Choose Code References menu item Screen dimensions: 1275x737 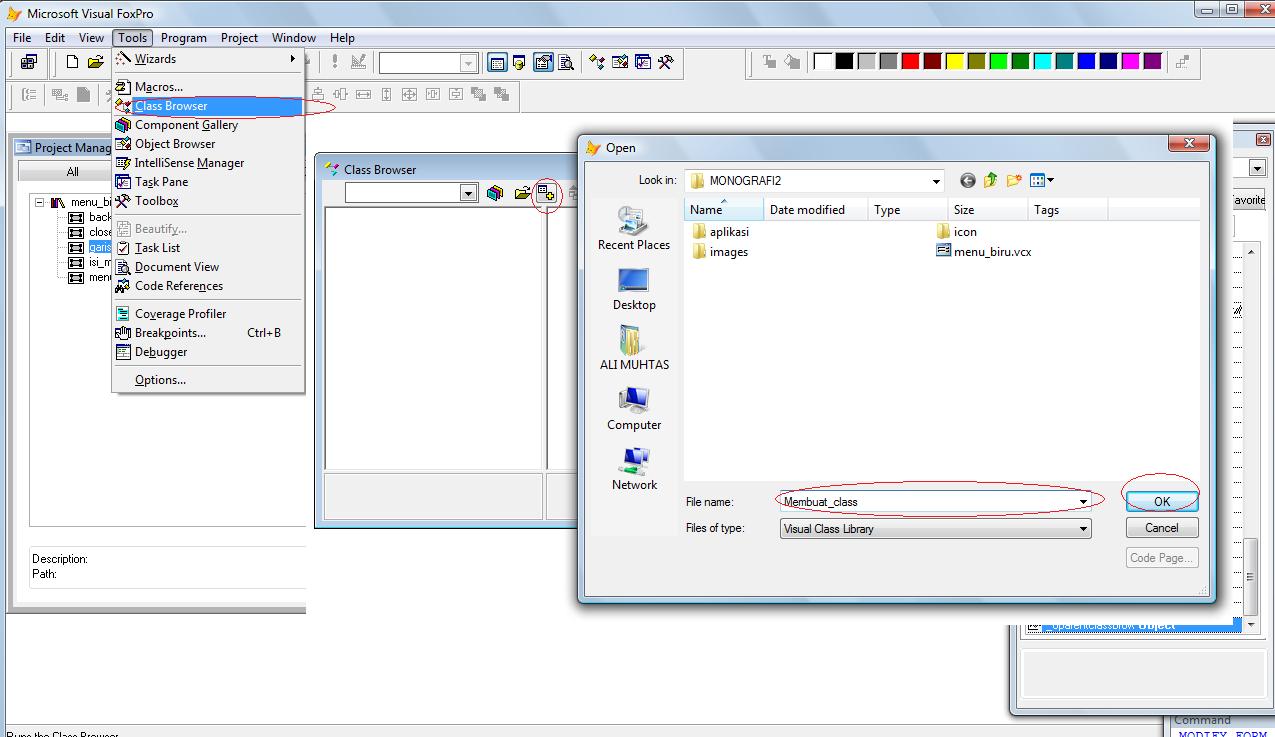[x=207, y=286]
